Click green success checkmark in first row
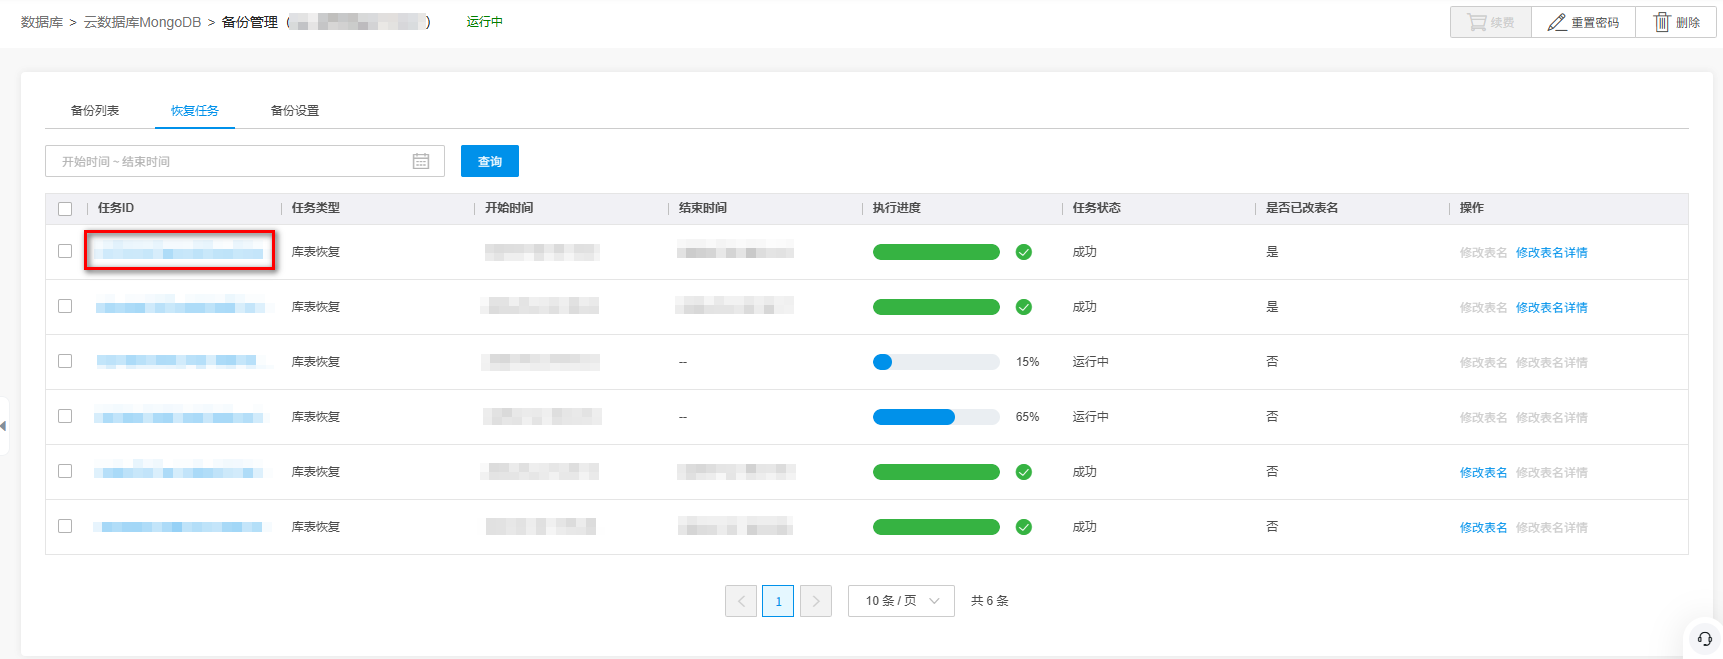This screenshot has width=1723, height=659. [x=1023, y=252]
